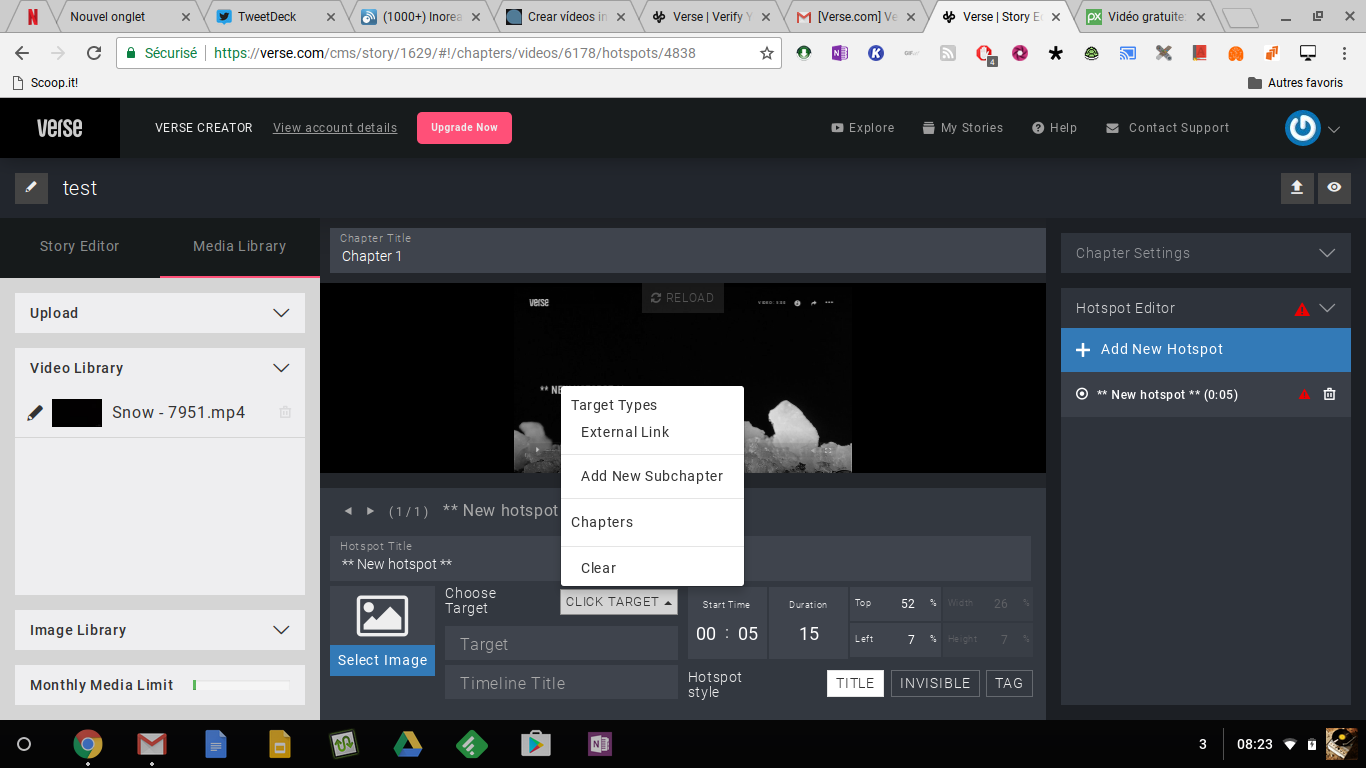
Task: Select TAG hotspot style
Action: tap(1009, 683)
